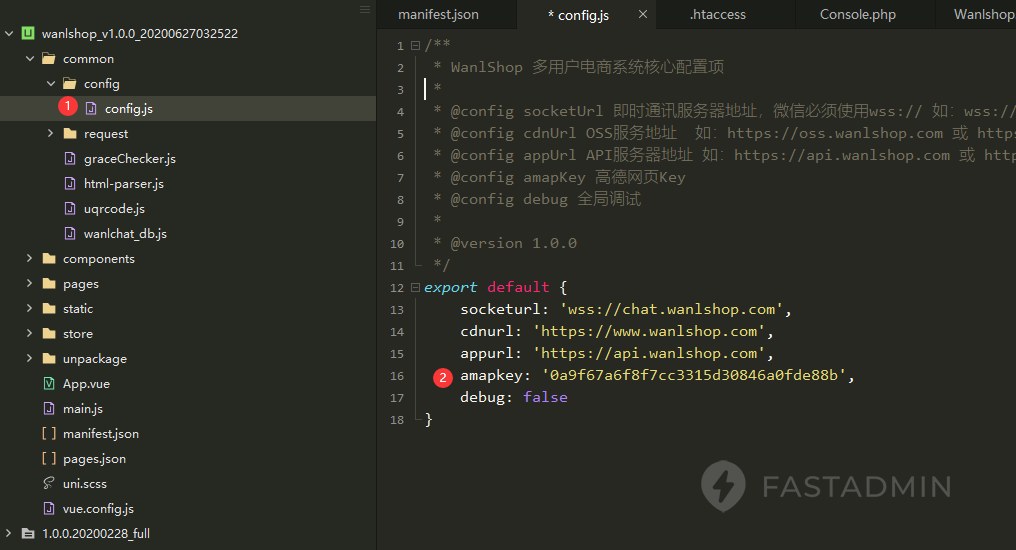
Task: Fold the export default block at line 12
Action: pos(415,287)
